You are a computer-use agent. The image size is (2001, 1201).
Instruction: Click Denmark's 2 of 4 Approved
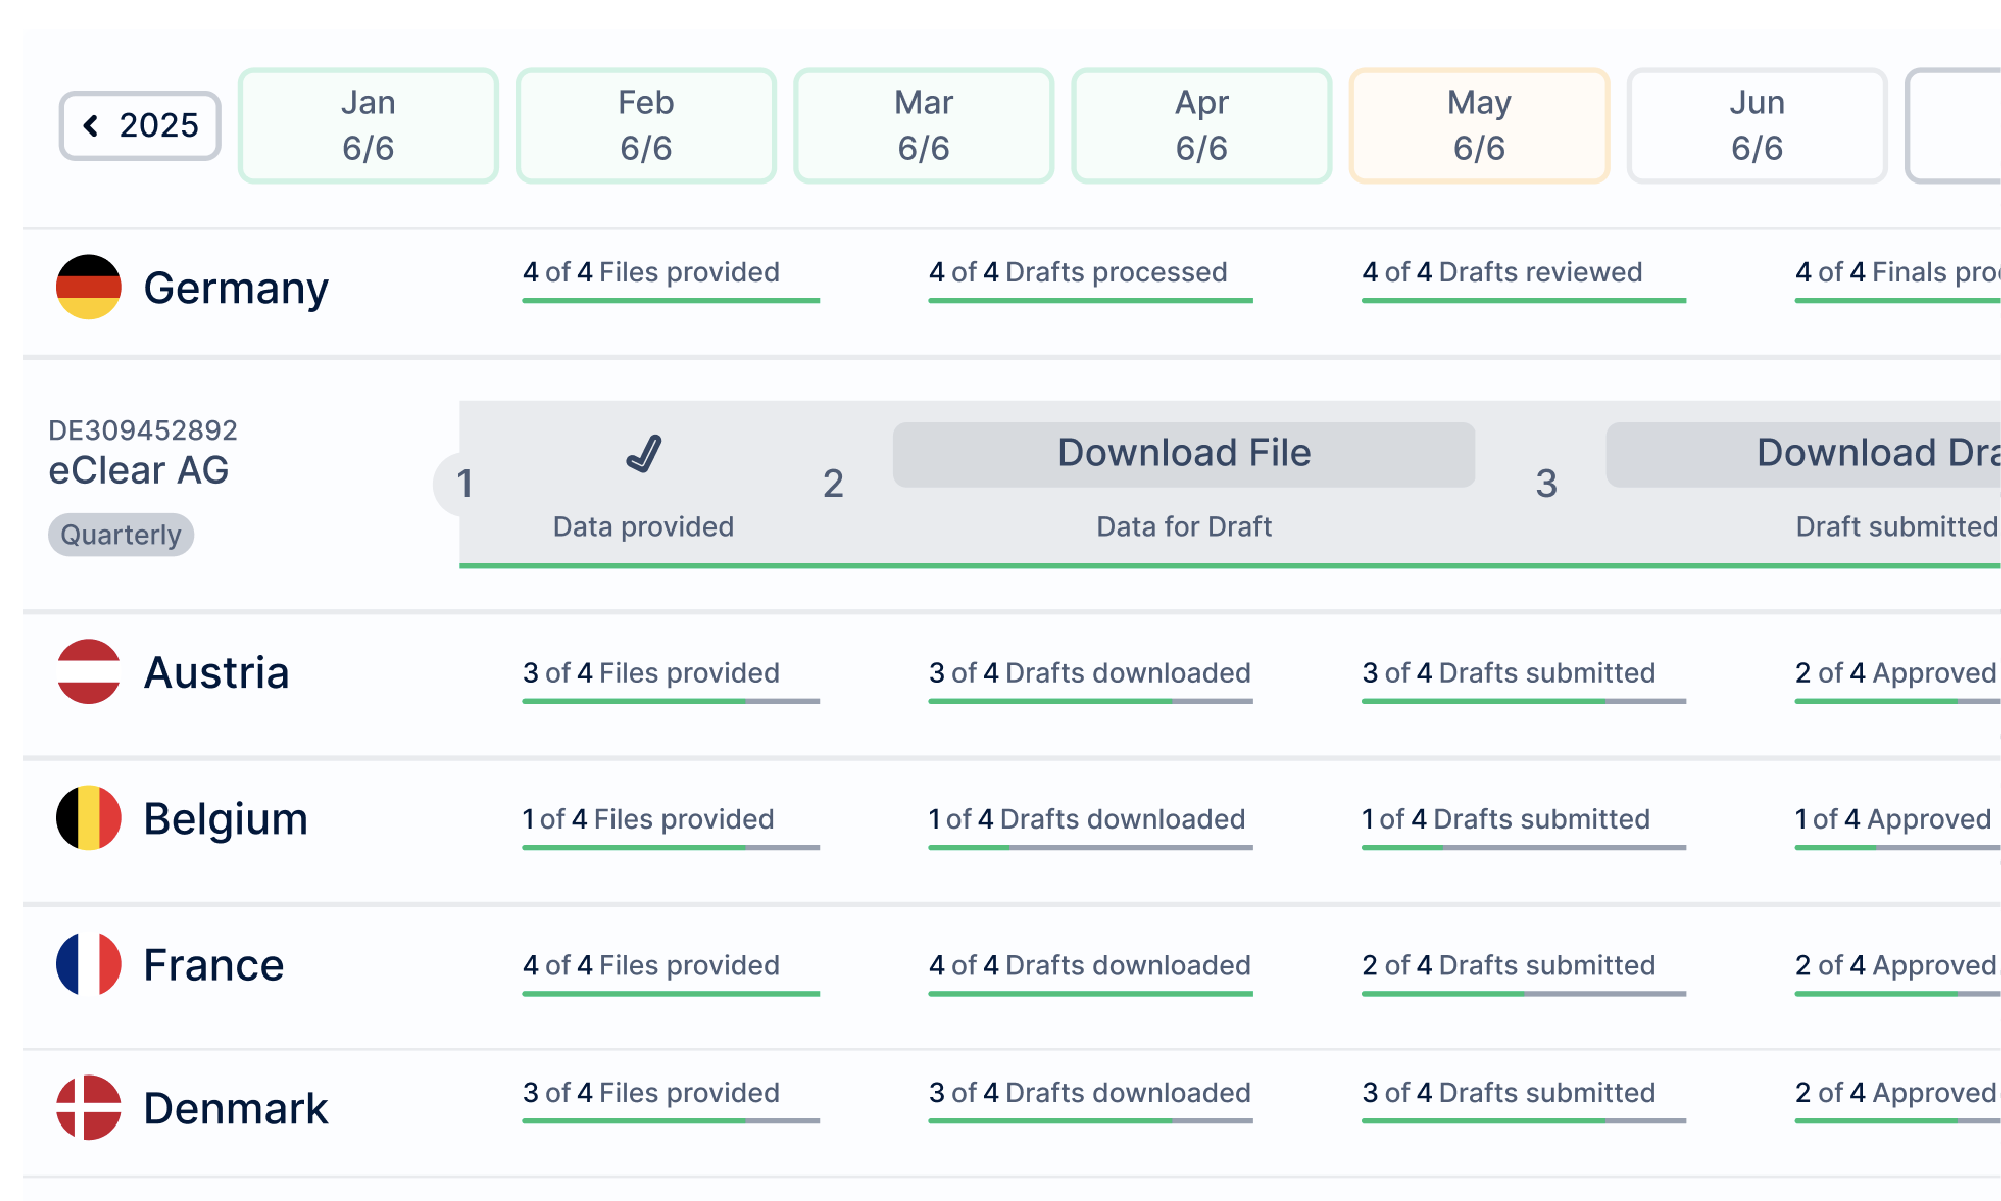click(x=1898, y=1101)
